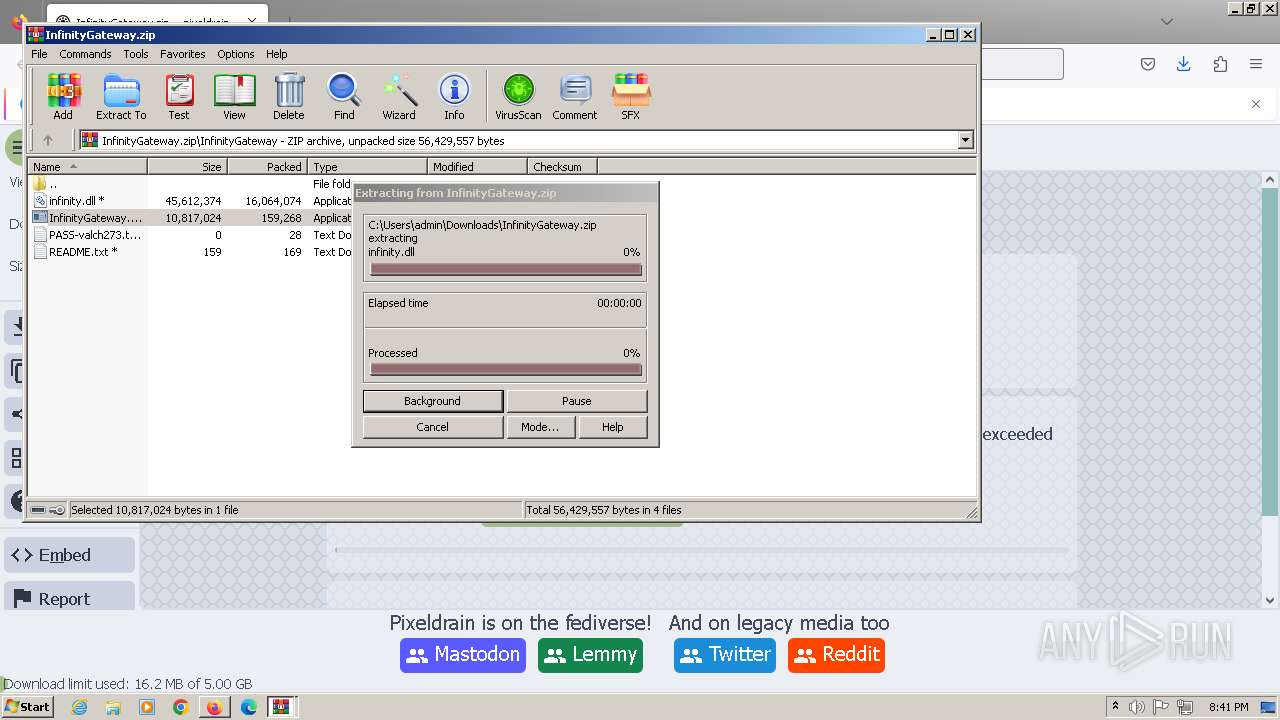Open File Explorer from taskbar
1280x720 pixels.
(113, 707)
